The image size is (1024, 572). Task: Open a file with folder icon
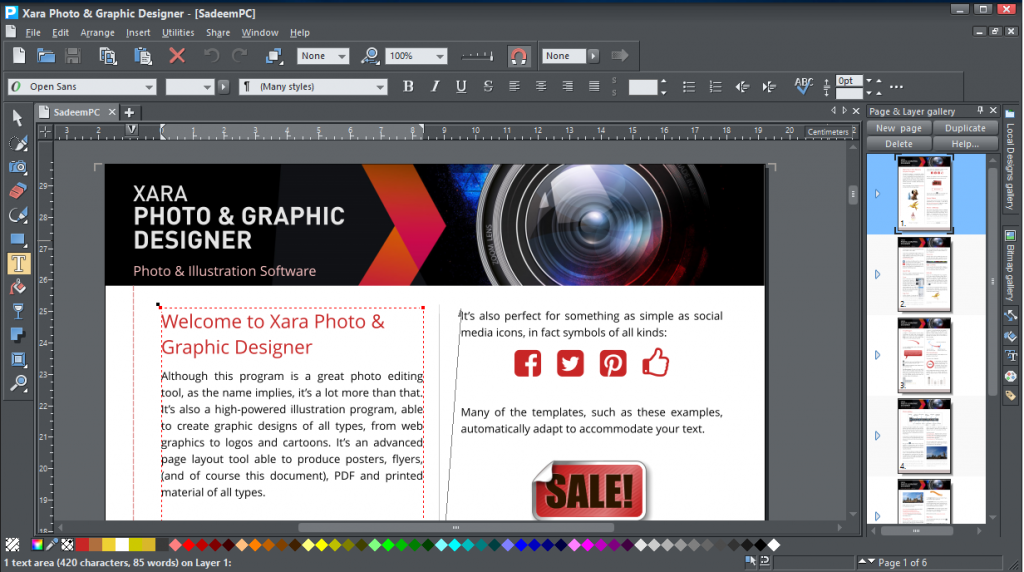(46, 56)
